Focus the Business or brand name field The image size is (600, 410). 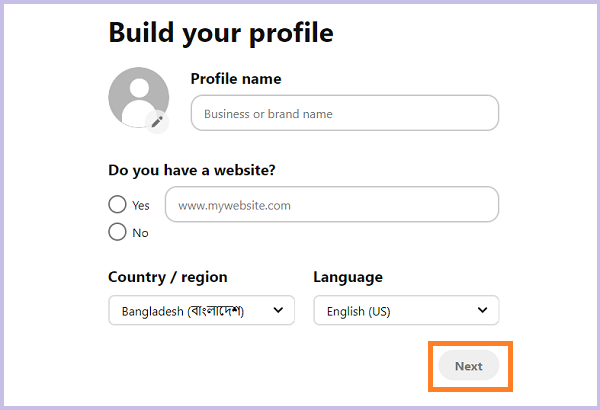click(345, 113)
